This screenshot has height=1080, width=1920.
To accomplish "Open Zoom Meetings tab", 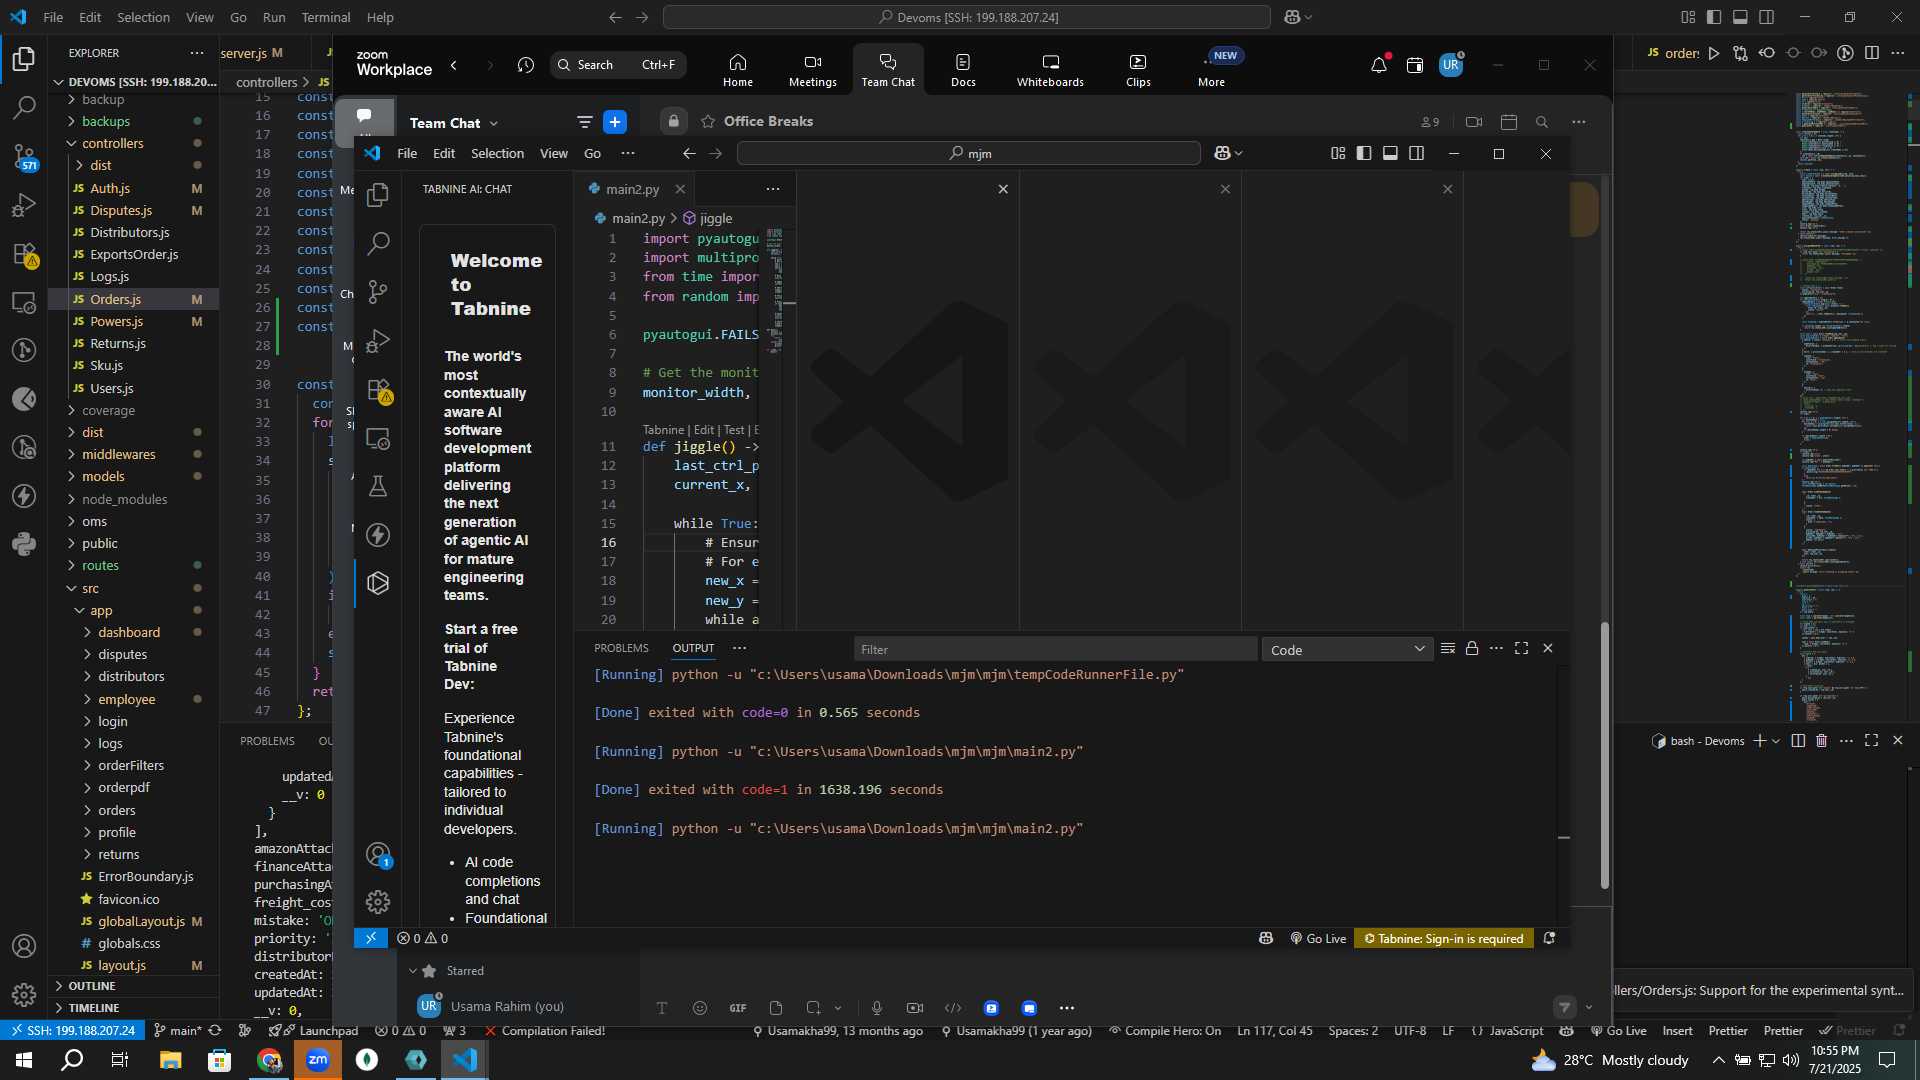I will 812,70.
